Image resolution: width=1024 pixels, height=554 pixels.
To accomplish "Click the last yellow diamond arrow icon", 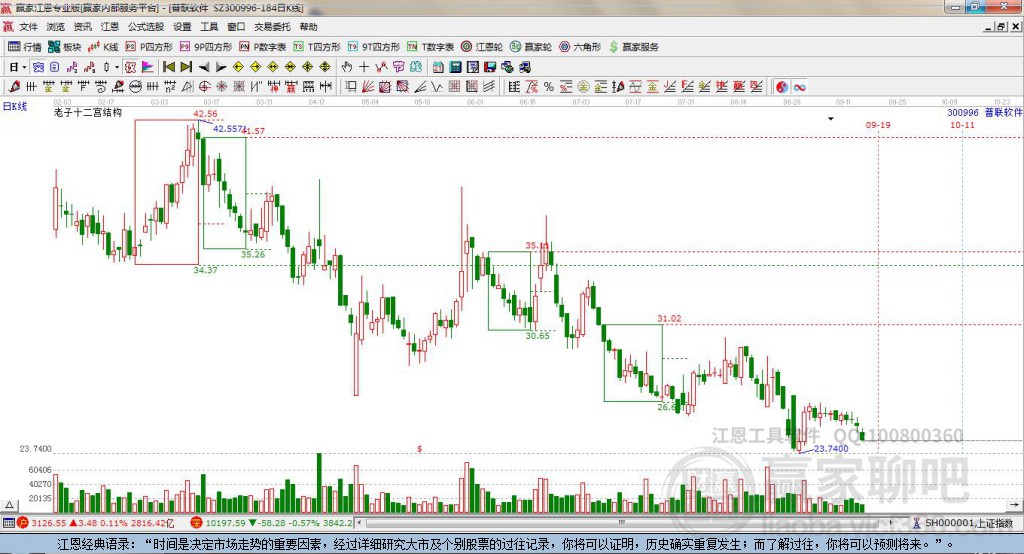I will pos(325,67).
